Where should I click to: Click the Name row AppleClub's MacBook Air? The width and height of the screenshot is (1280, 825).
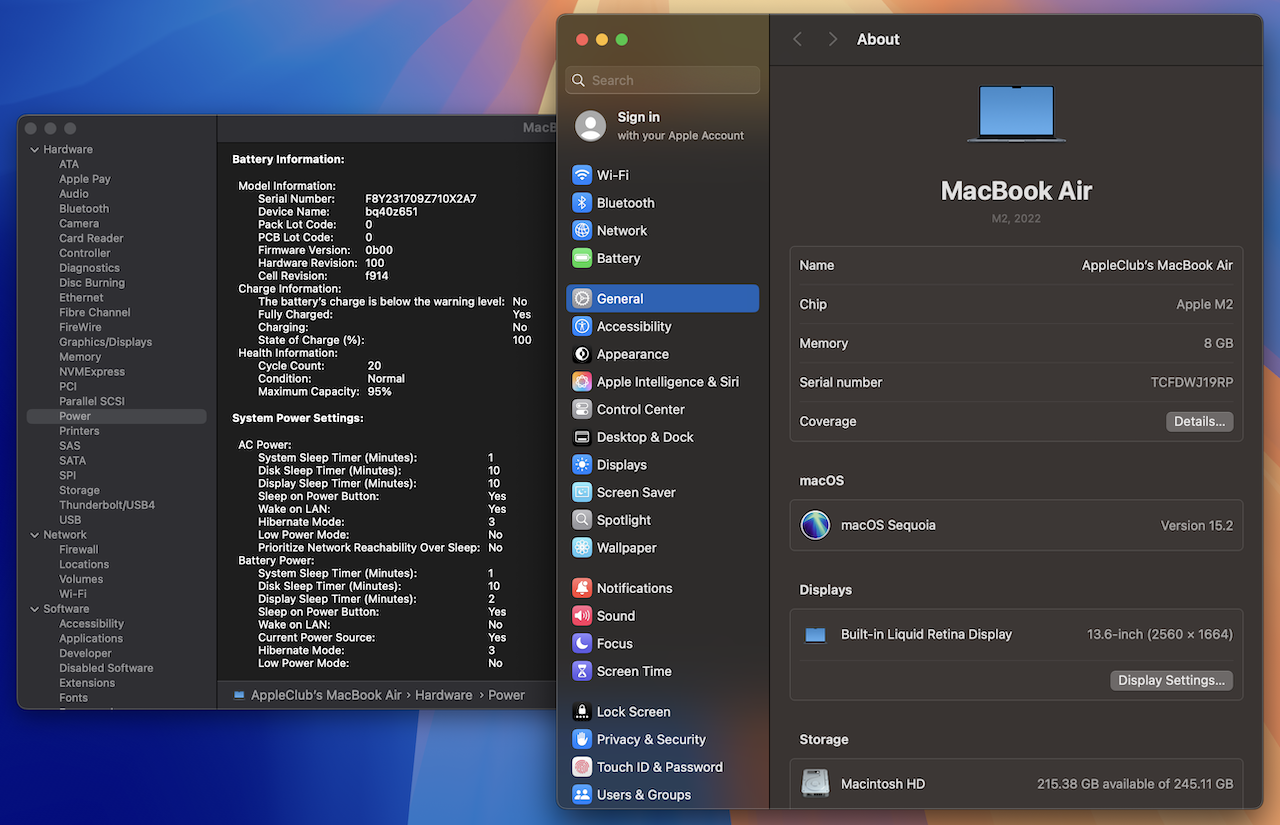(x=1016, y=266)
